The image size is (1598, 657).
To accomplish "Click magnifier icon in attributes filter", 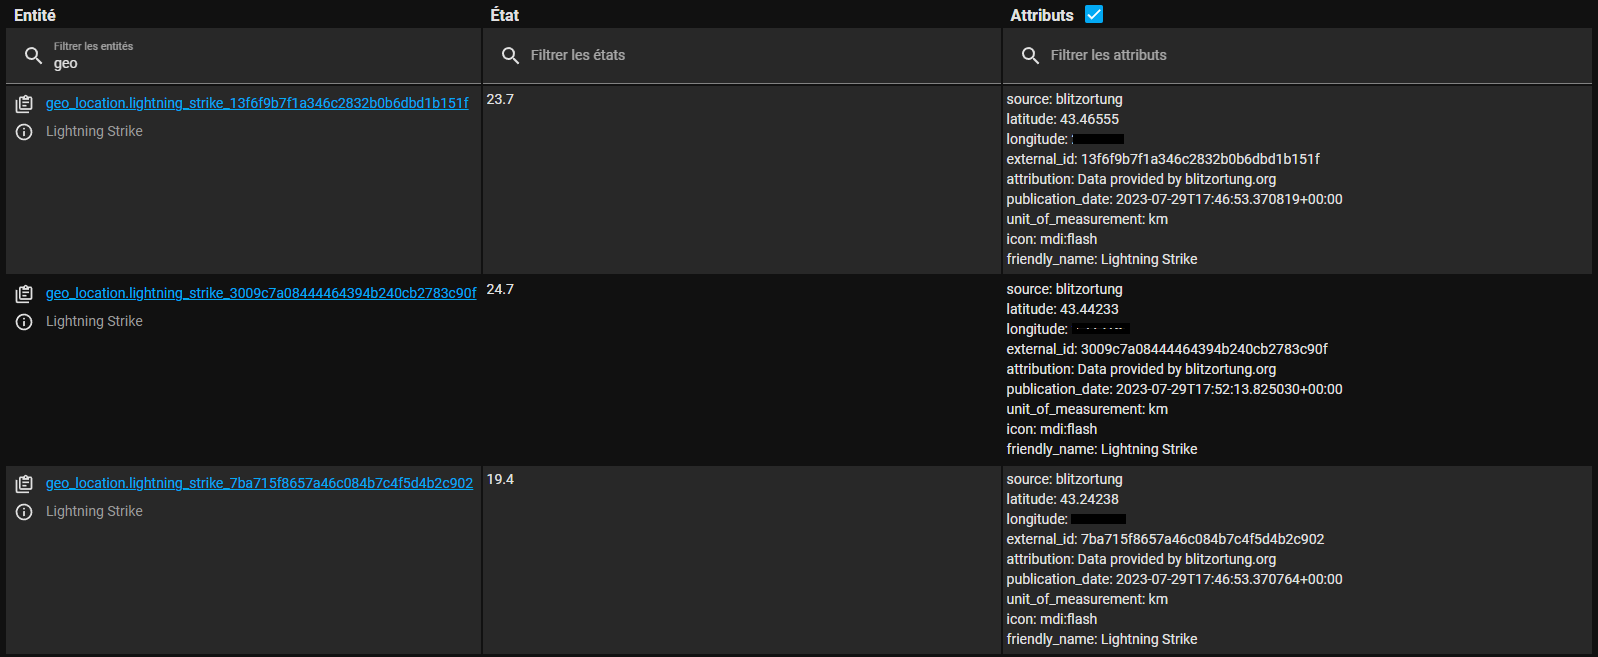I will click(1030, 55).
